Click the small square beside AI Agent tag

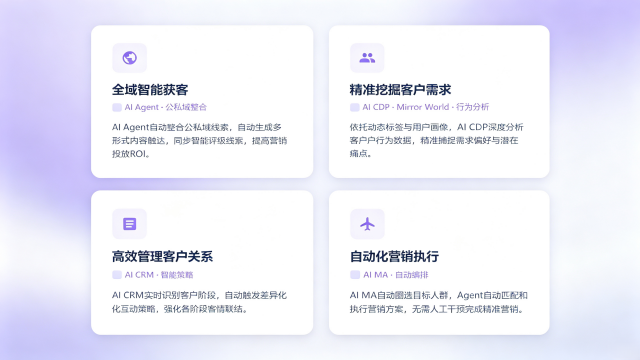pos(117,107)
